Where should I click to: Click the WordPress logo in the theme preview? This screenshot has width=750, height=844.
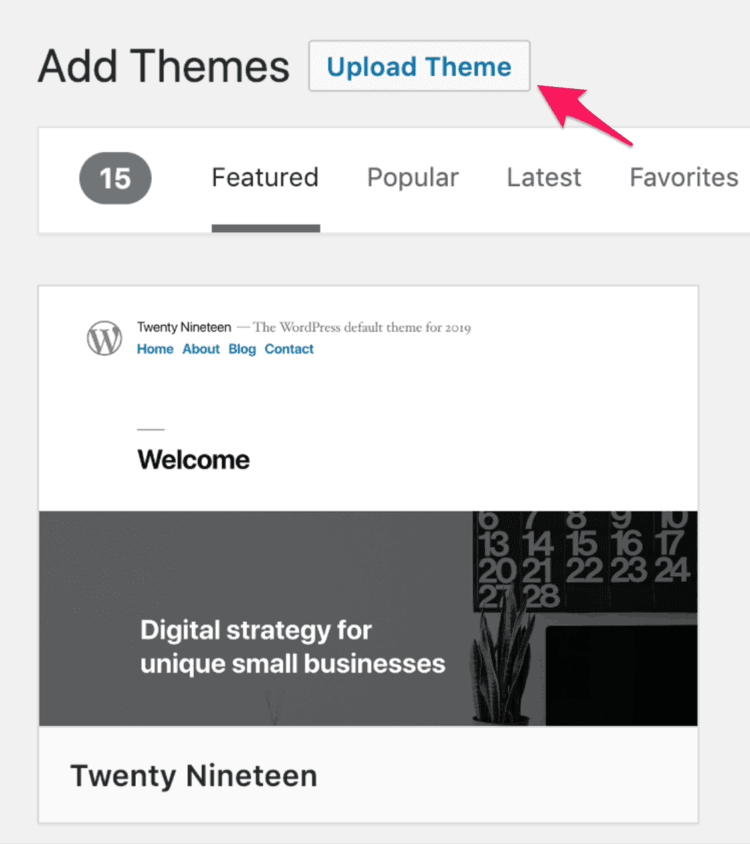[104, 336]
